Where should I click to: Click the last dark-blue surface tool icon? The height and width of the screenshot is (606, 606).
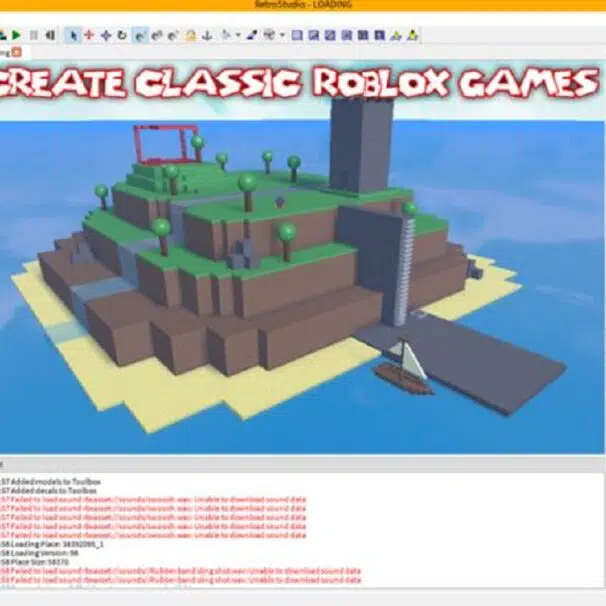coord(380,35)
